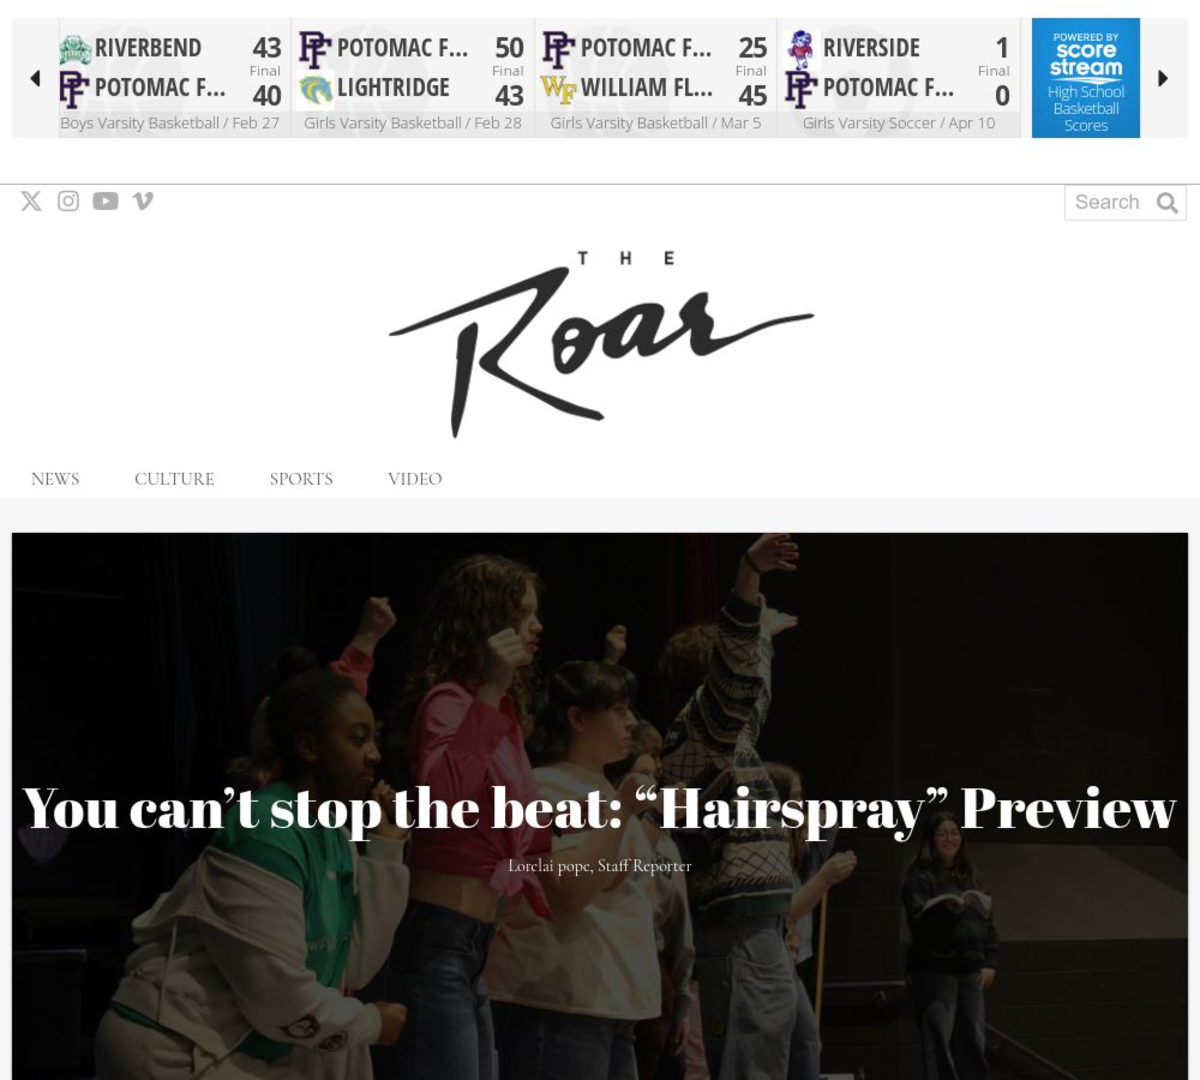Open the Vimeo social icon

pos(143,201)
